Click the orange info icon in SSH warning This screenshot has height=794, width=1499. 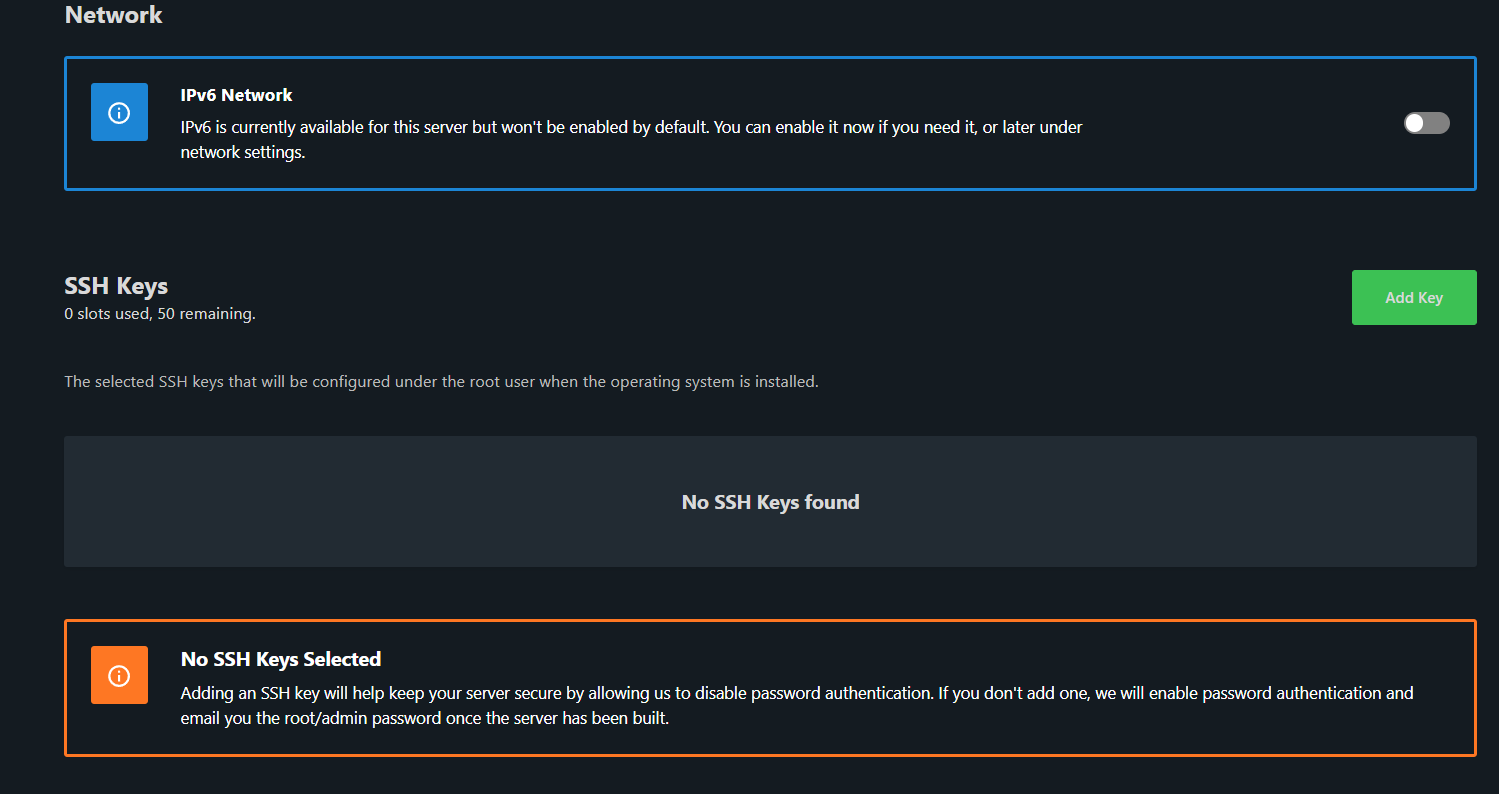tap(119, 675)
